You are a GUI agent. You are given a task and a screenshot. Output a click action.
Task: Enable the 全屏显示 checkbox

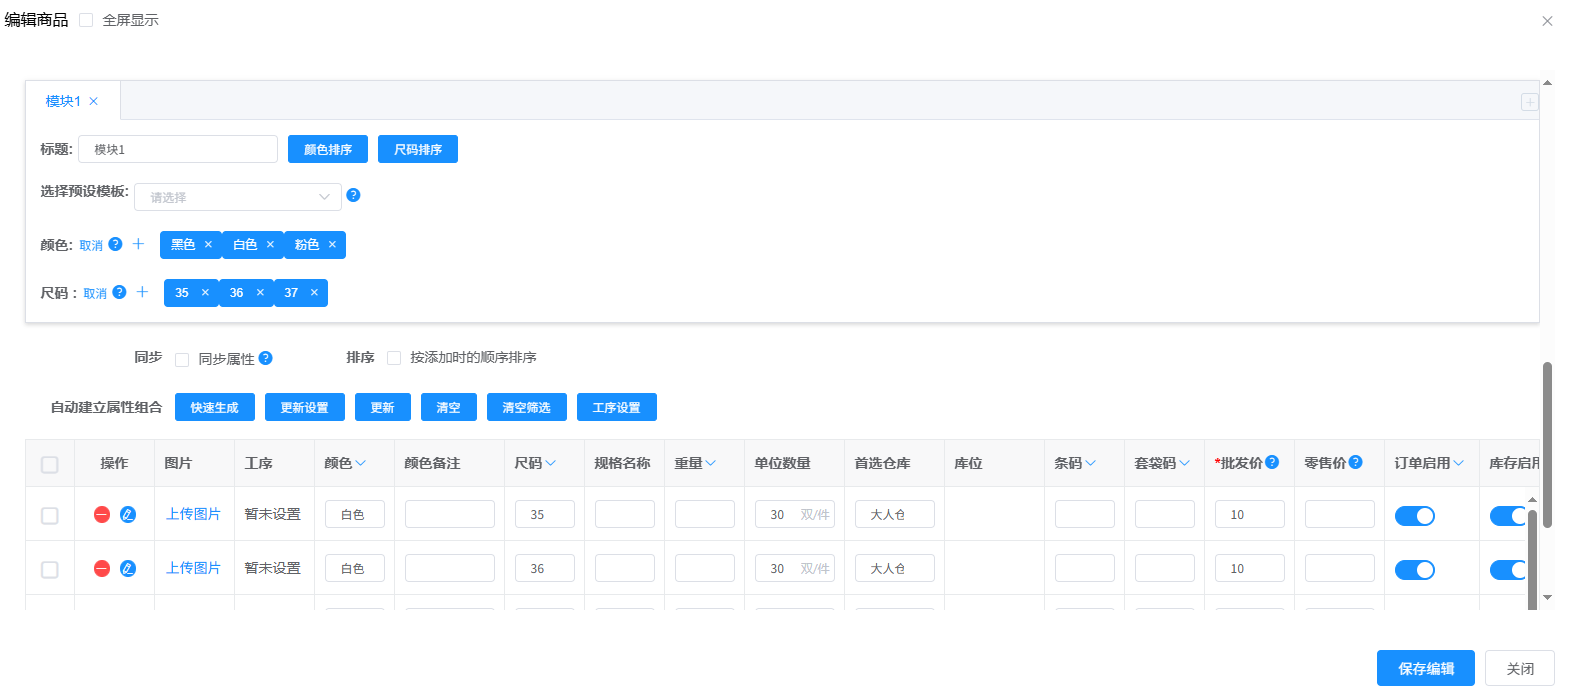(x=86, y=20)
